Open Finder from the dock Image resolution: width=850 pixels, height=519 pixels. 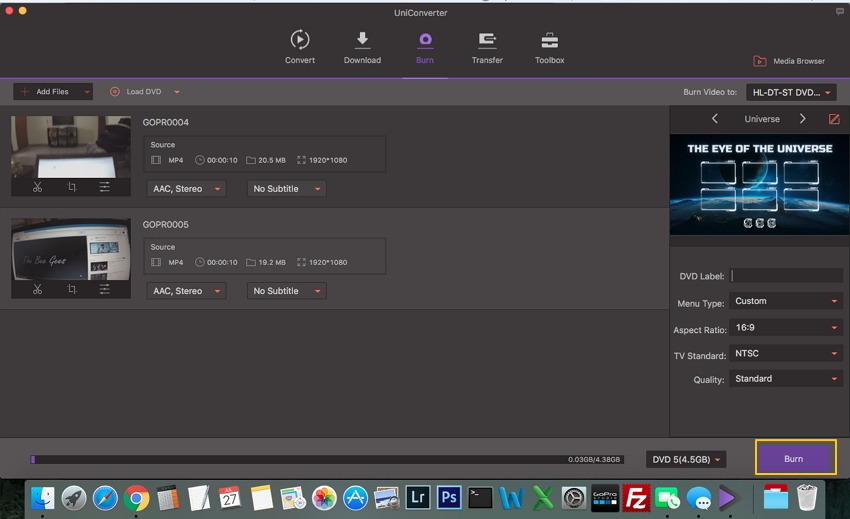click(x=42, y=498)
